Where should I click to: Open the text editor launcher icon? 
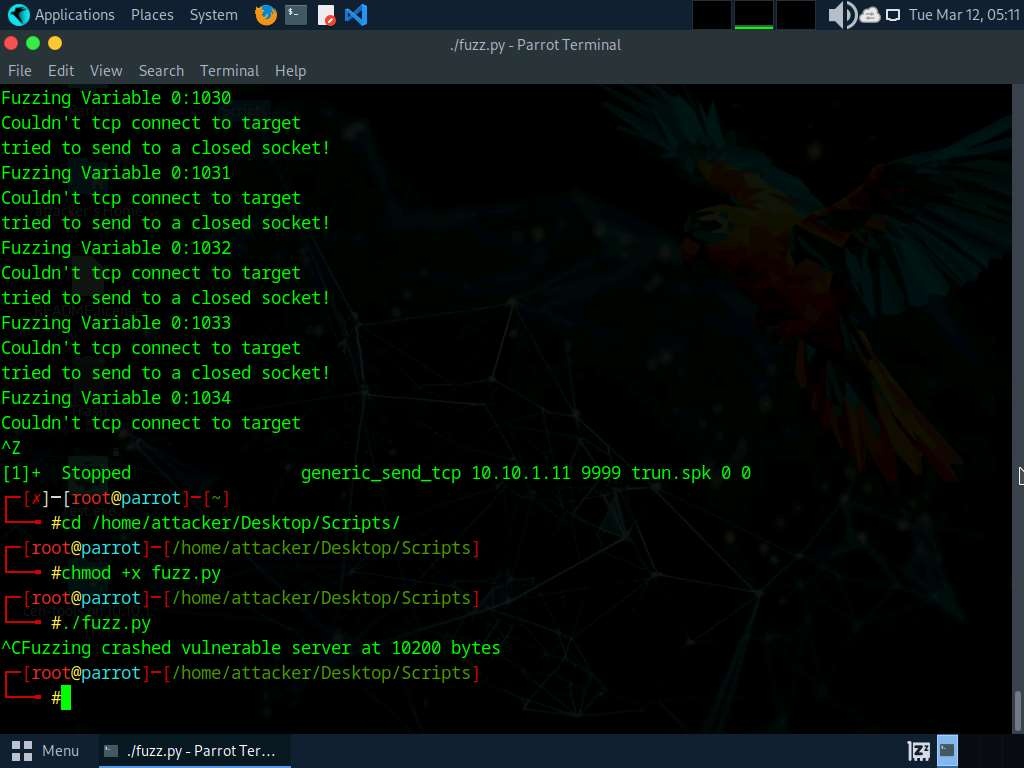point(326,15)
